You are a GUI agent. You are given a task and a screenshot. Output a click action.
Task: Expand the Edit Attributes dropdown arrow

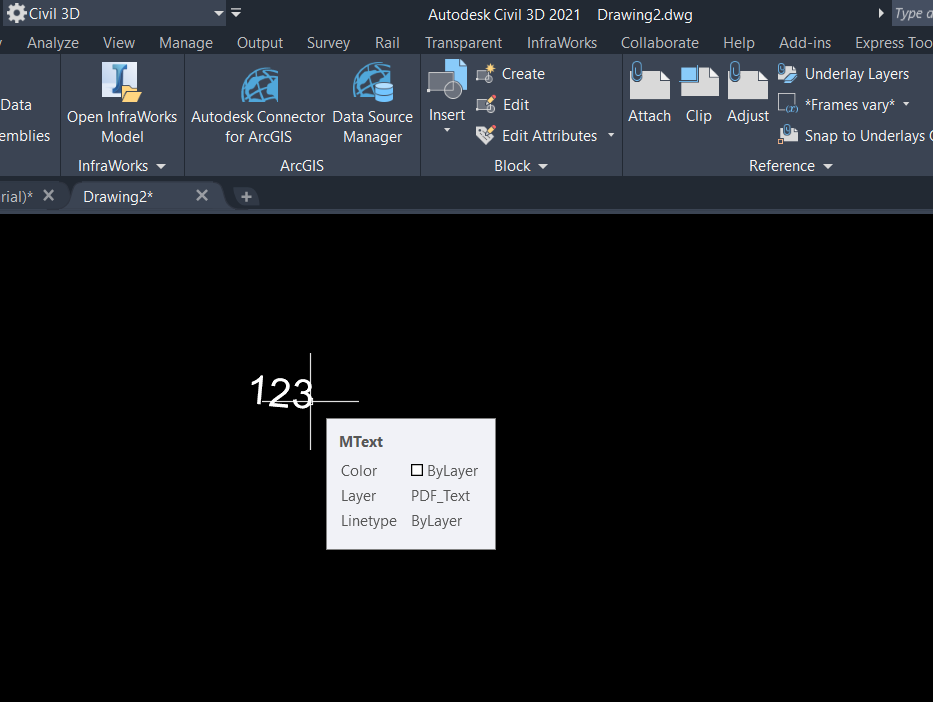[x=611, y=136]
